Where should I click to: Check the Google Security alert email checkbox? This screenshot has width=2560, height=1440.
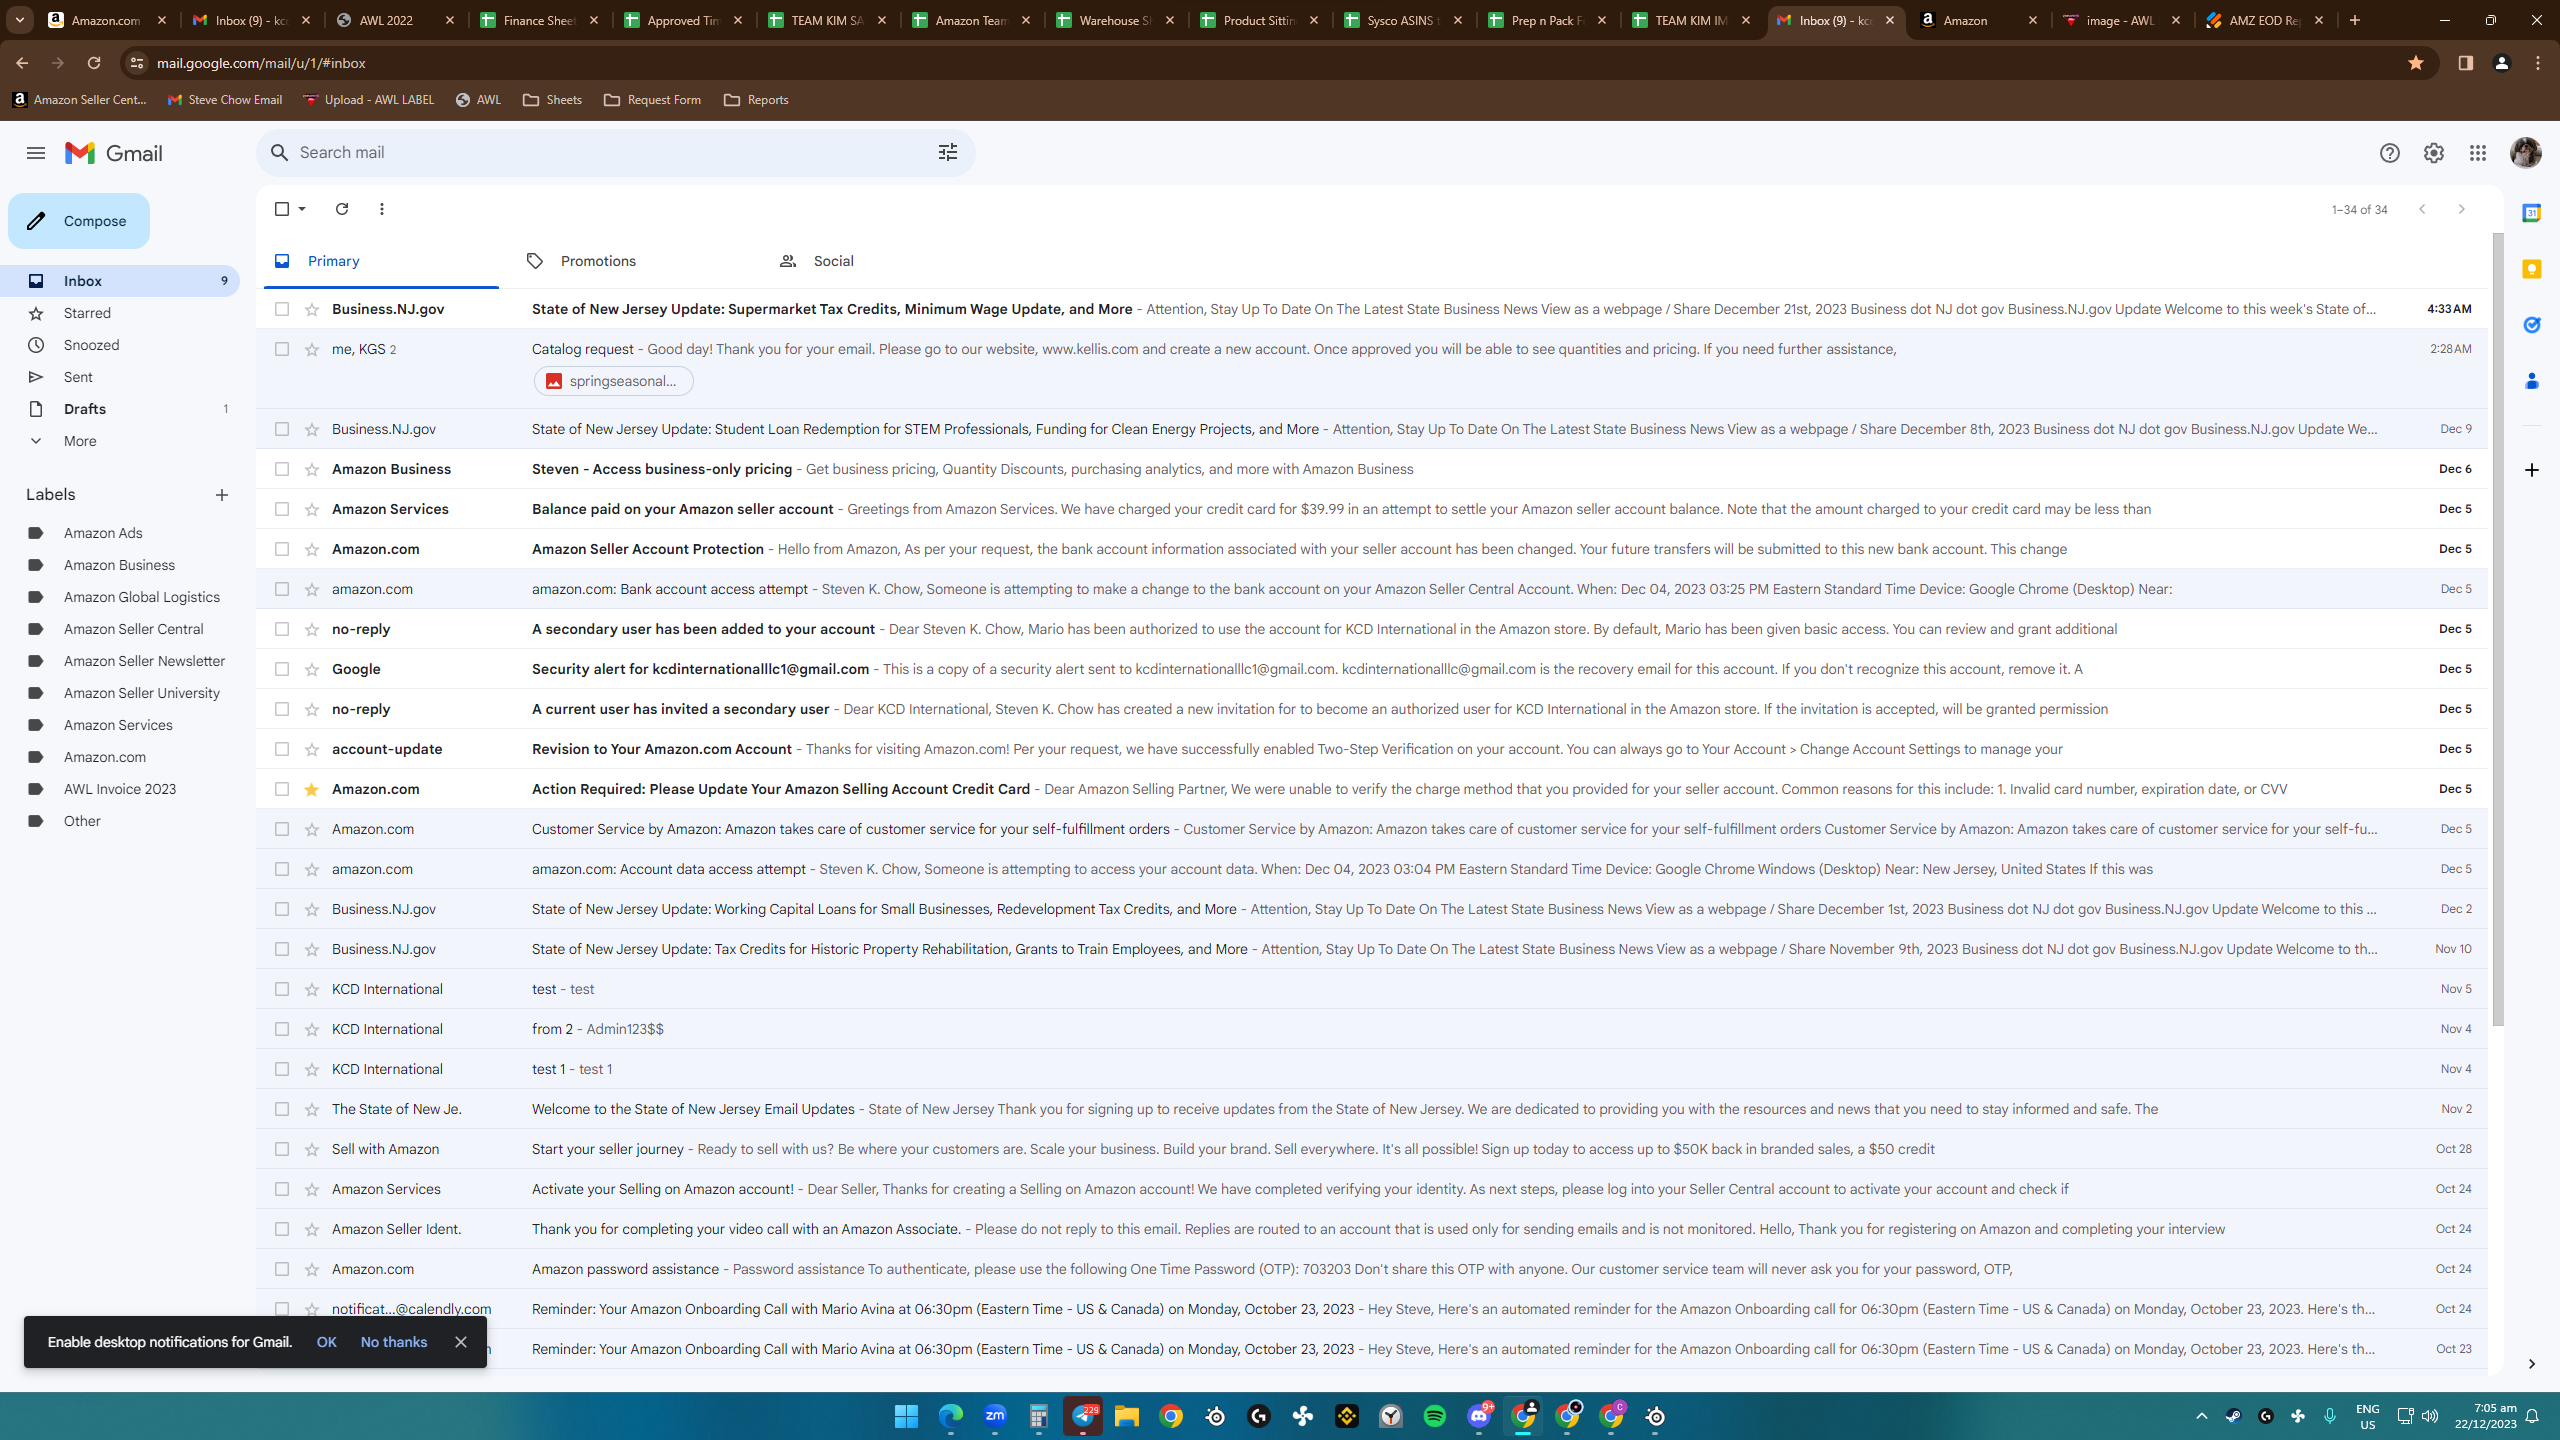coord(282,669)
